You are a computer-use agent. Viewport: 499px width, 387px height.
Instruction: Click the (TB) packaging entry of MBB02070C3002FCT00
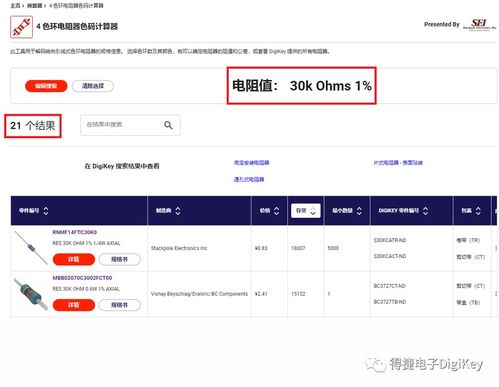(x=468, y=303)
